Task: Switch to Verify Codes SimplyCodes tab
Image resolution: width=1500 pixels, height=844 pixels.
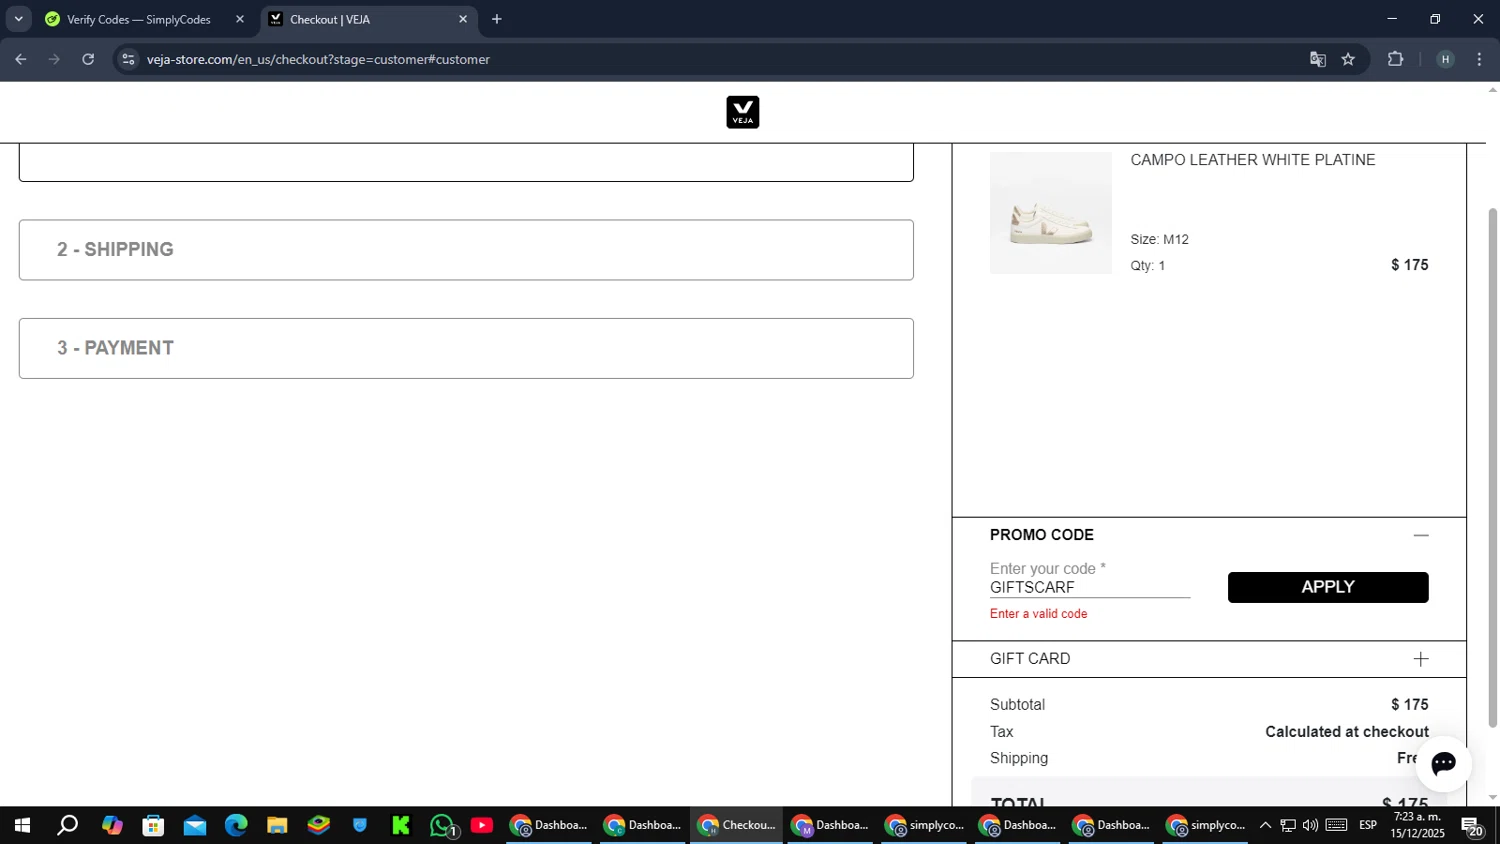Action: 139,19
